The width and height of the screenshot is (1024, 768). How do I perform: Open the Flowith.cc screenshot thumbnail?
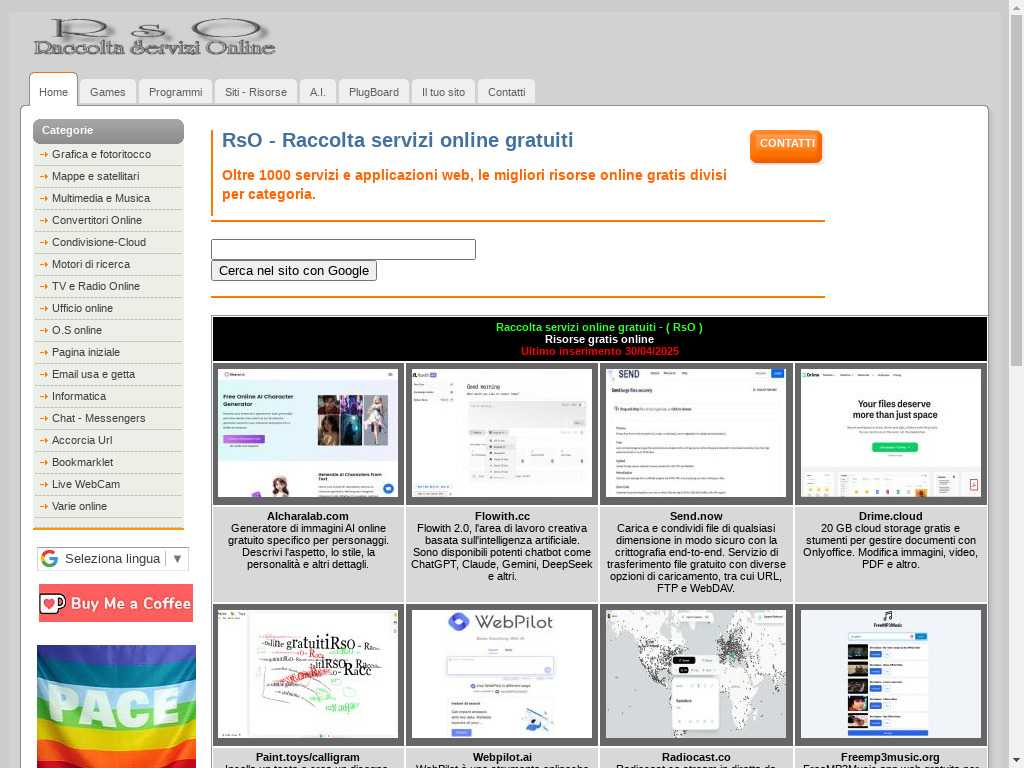coord(502,433)
